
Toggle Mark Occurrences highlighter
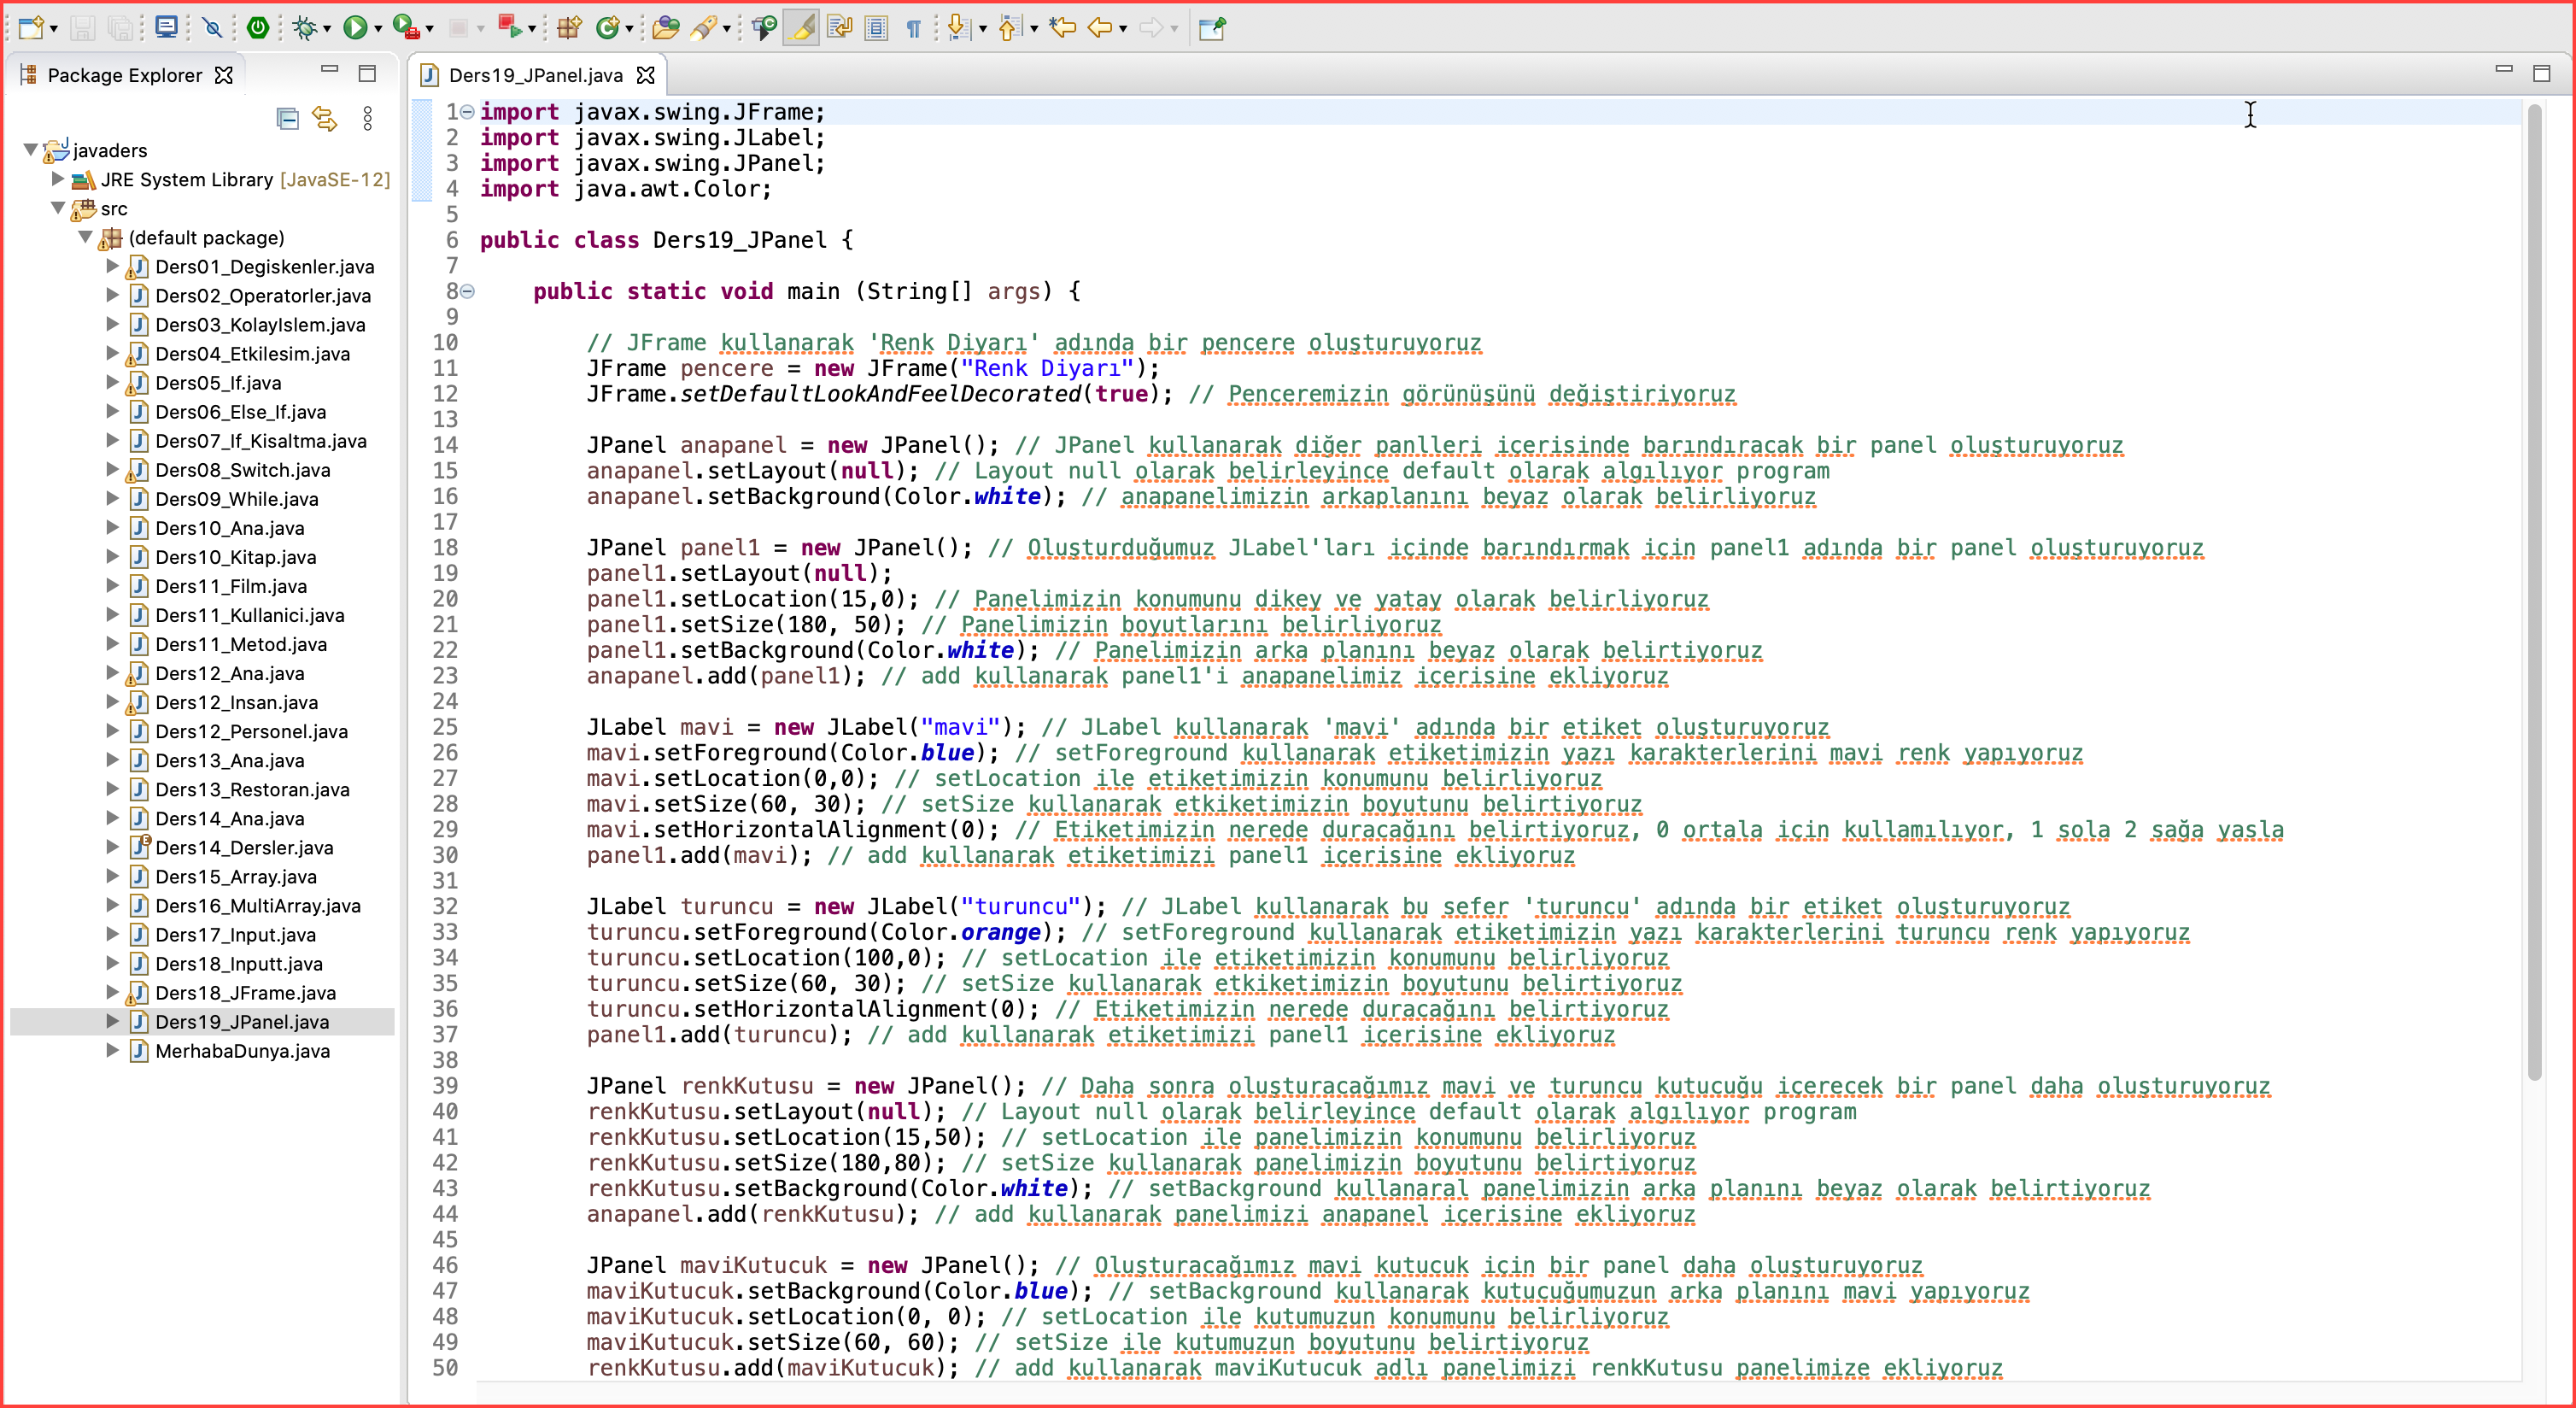pos(801,28)
